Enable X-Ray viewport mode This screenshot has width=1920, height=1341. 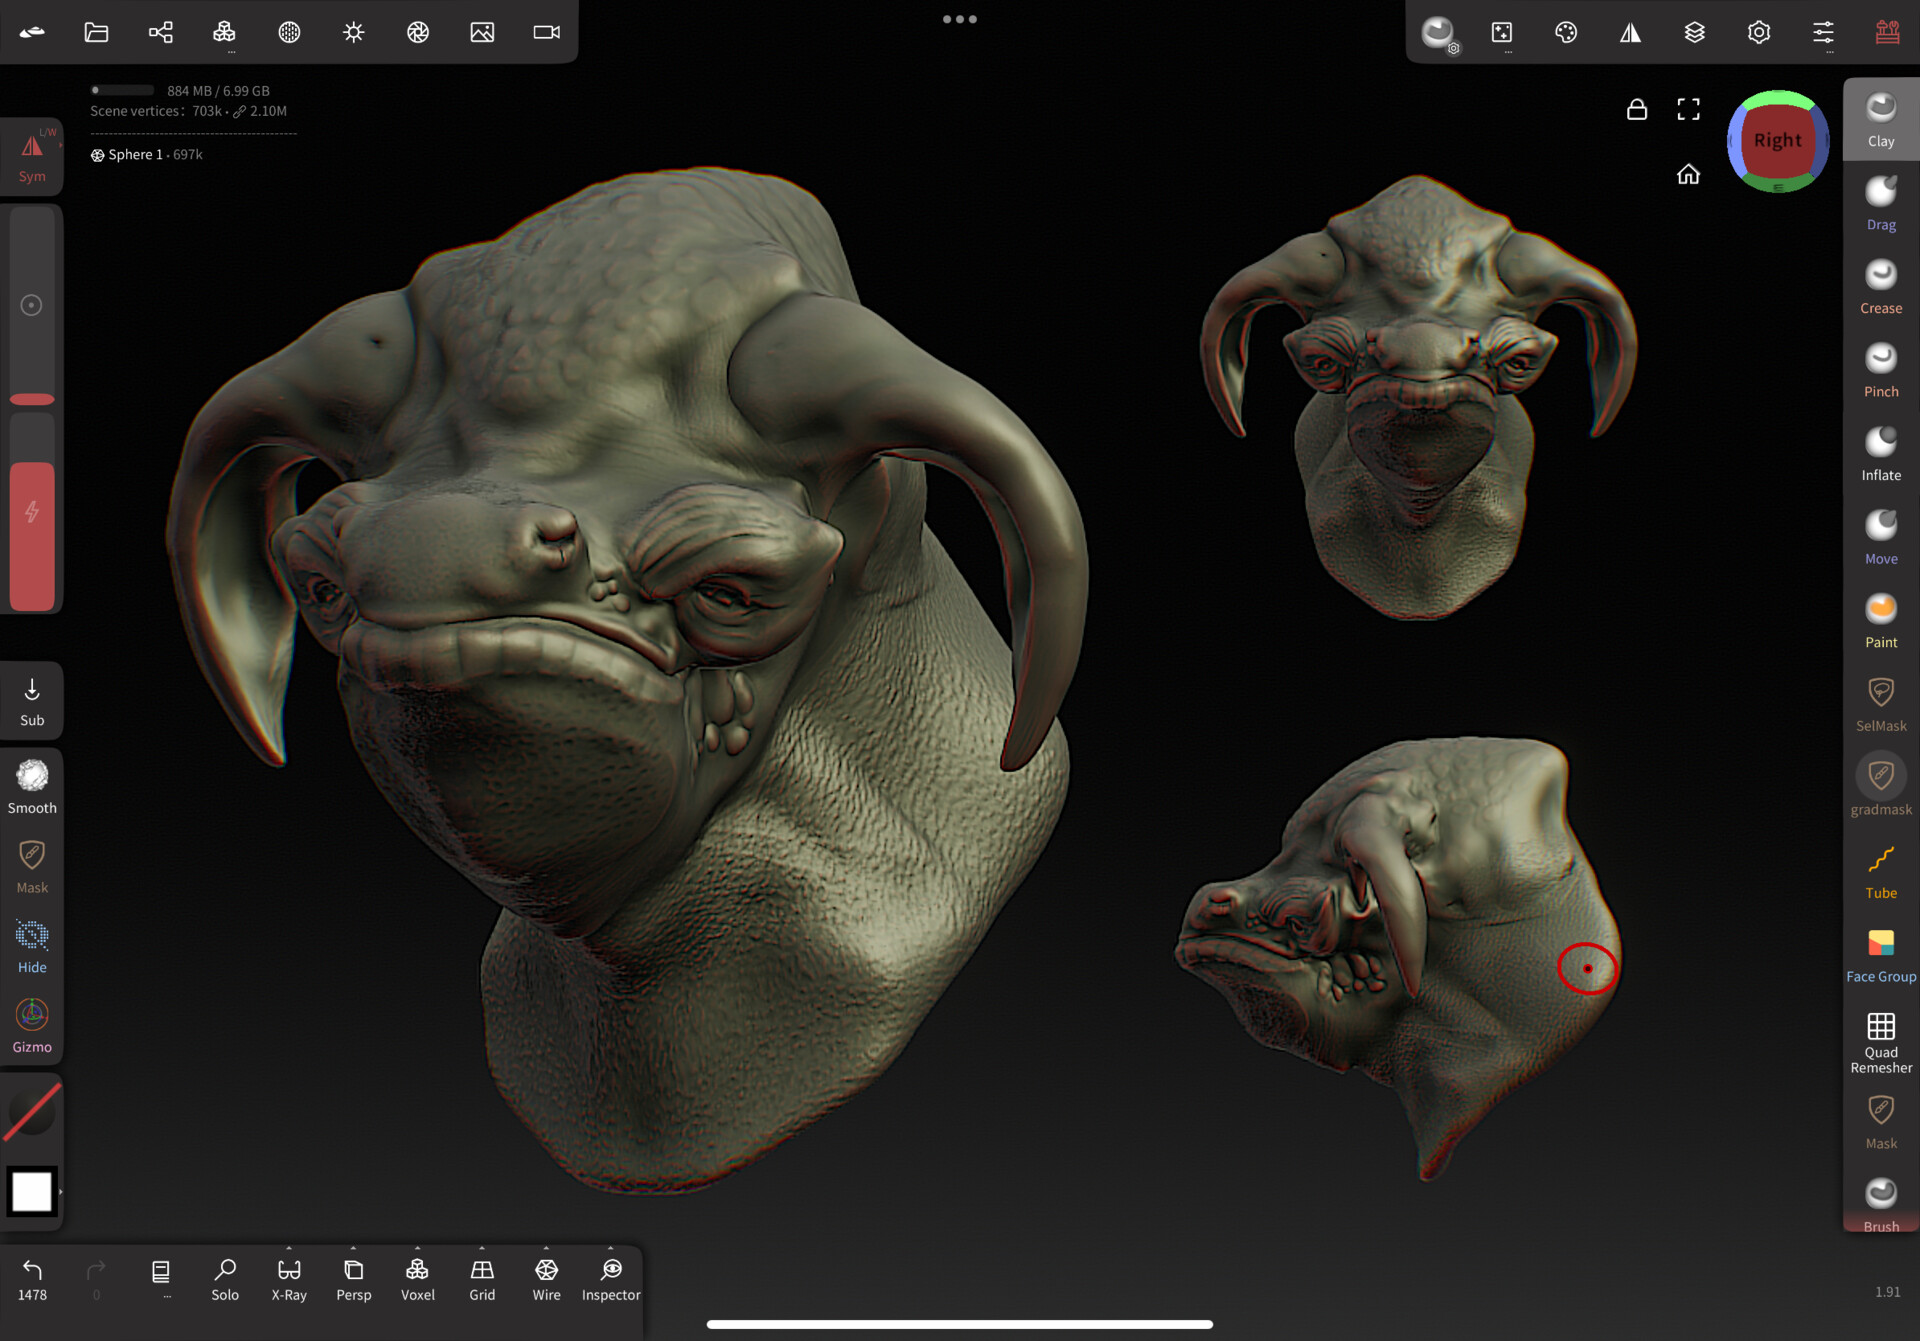coord(289,1278)
